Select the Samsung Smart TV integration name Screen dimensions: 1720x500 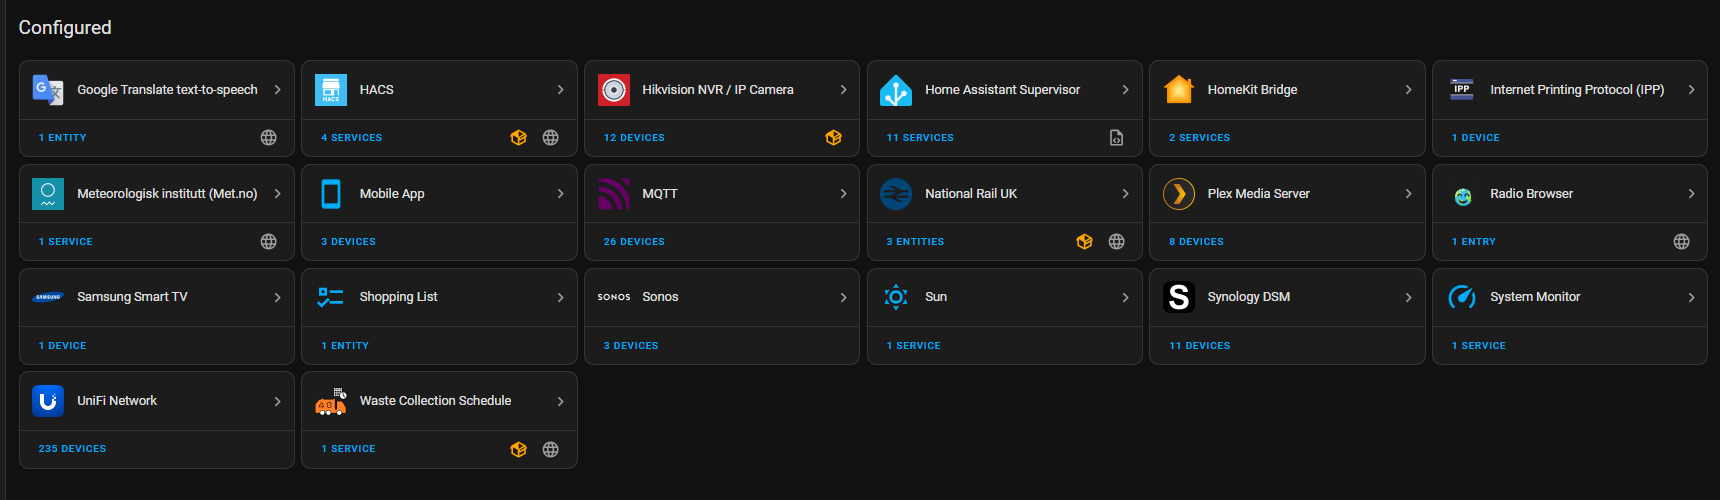[x=132, y=297]
